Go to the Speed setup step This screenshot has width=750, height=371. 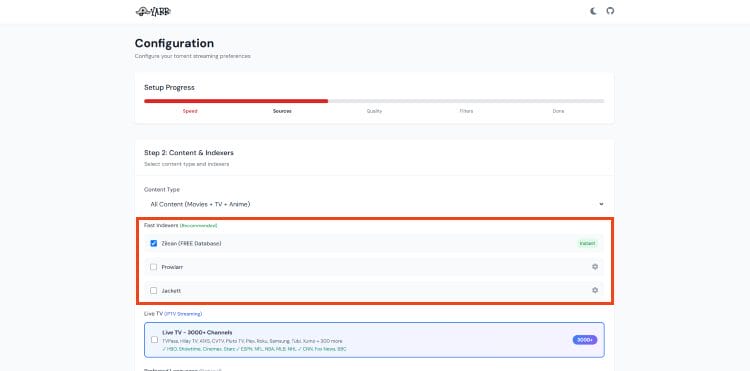[190, 111]
